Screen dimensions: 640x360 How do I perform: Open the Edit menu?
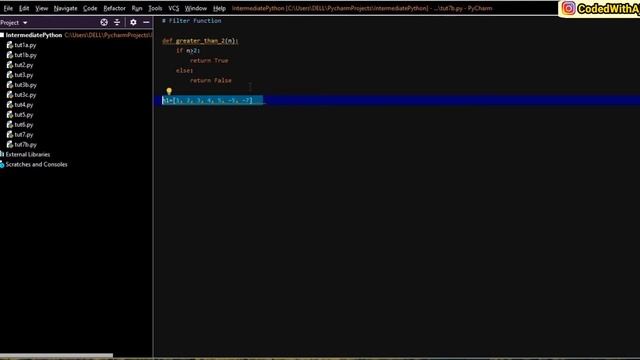[x=24, y=8]
